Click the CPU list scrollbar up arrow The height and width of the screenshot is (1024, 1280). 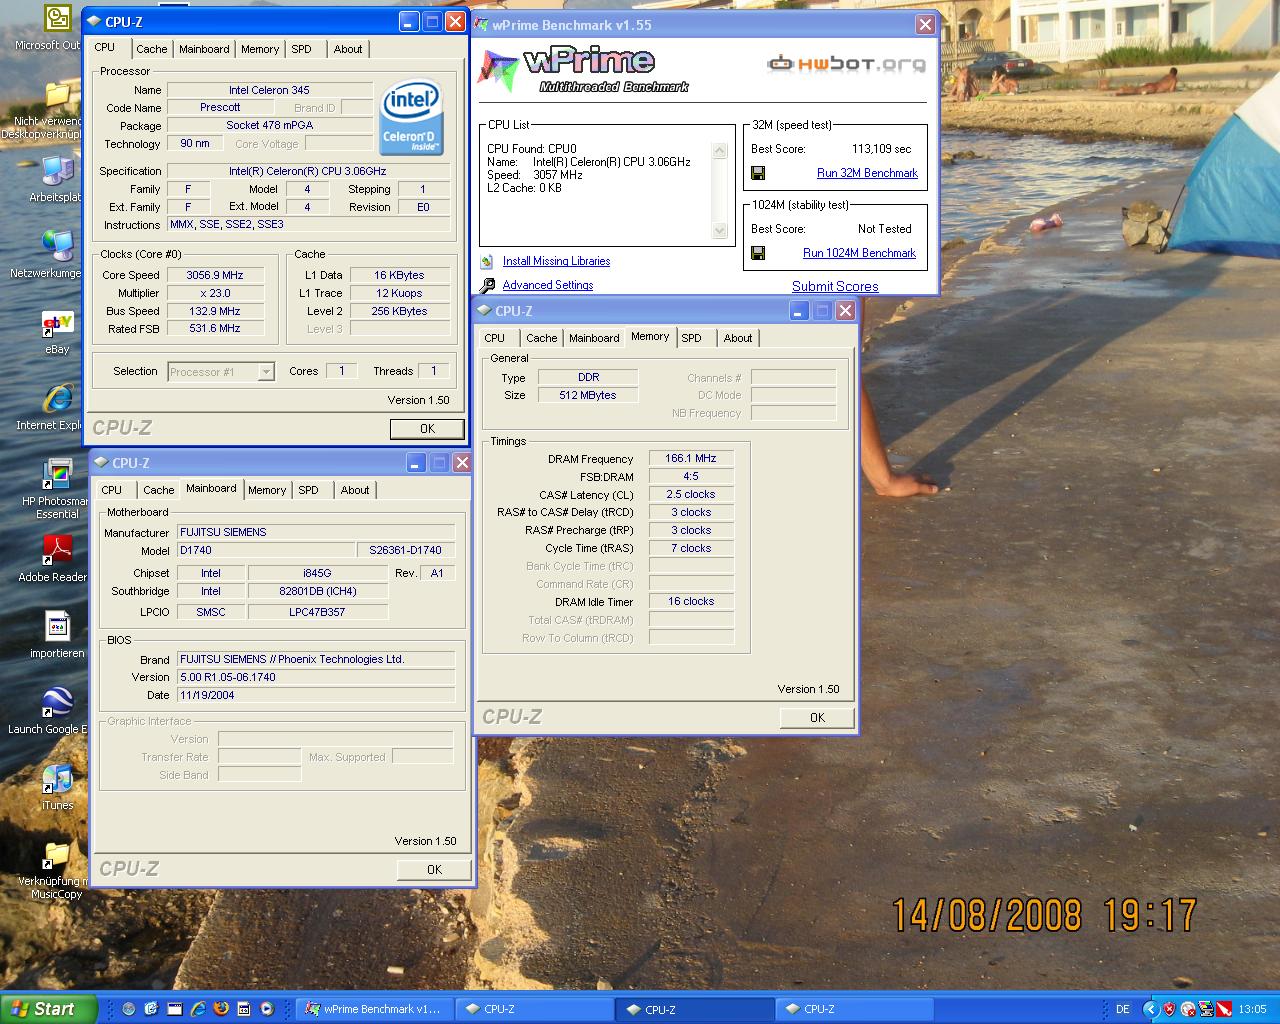[719, 150]
